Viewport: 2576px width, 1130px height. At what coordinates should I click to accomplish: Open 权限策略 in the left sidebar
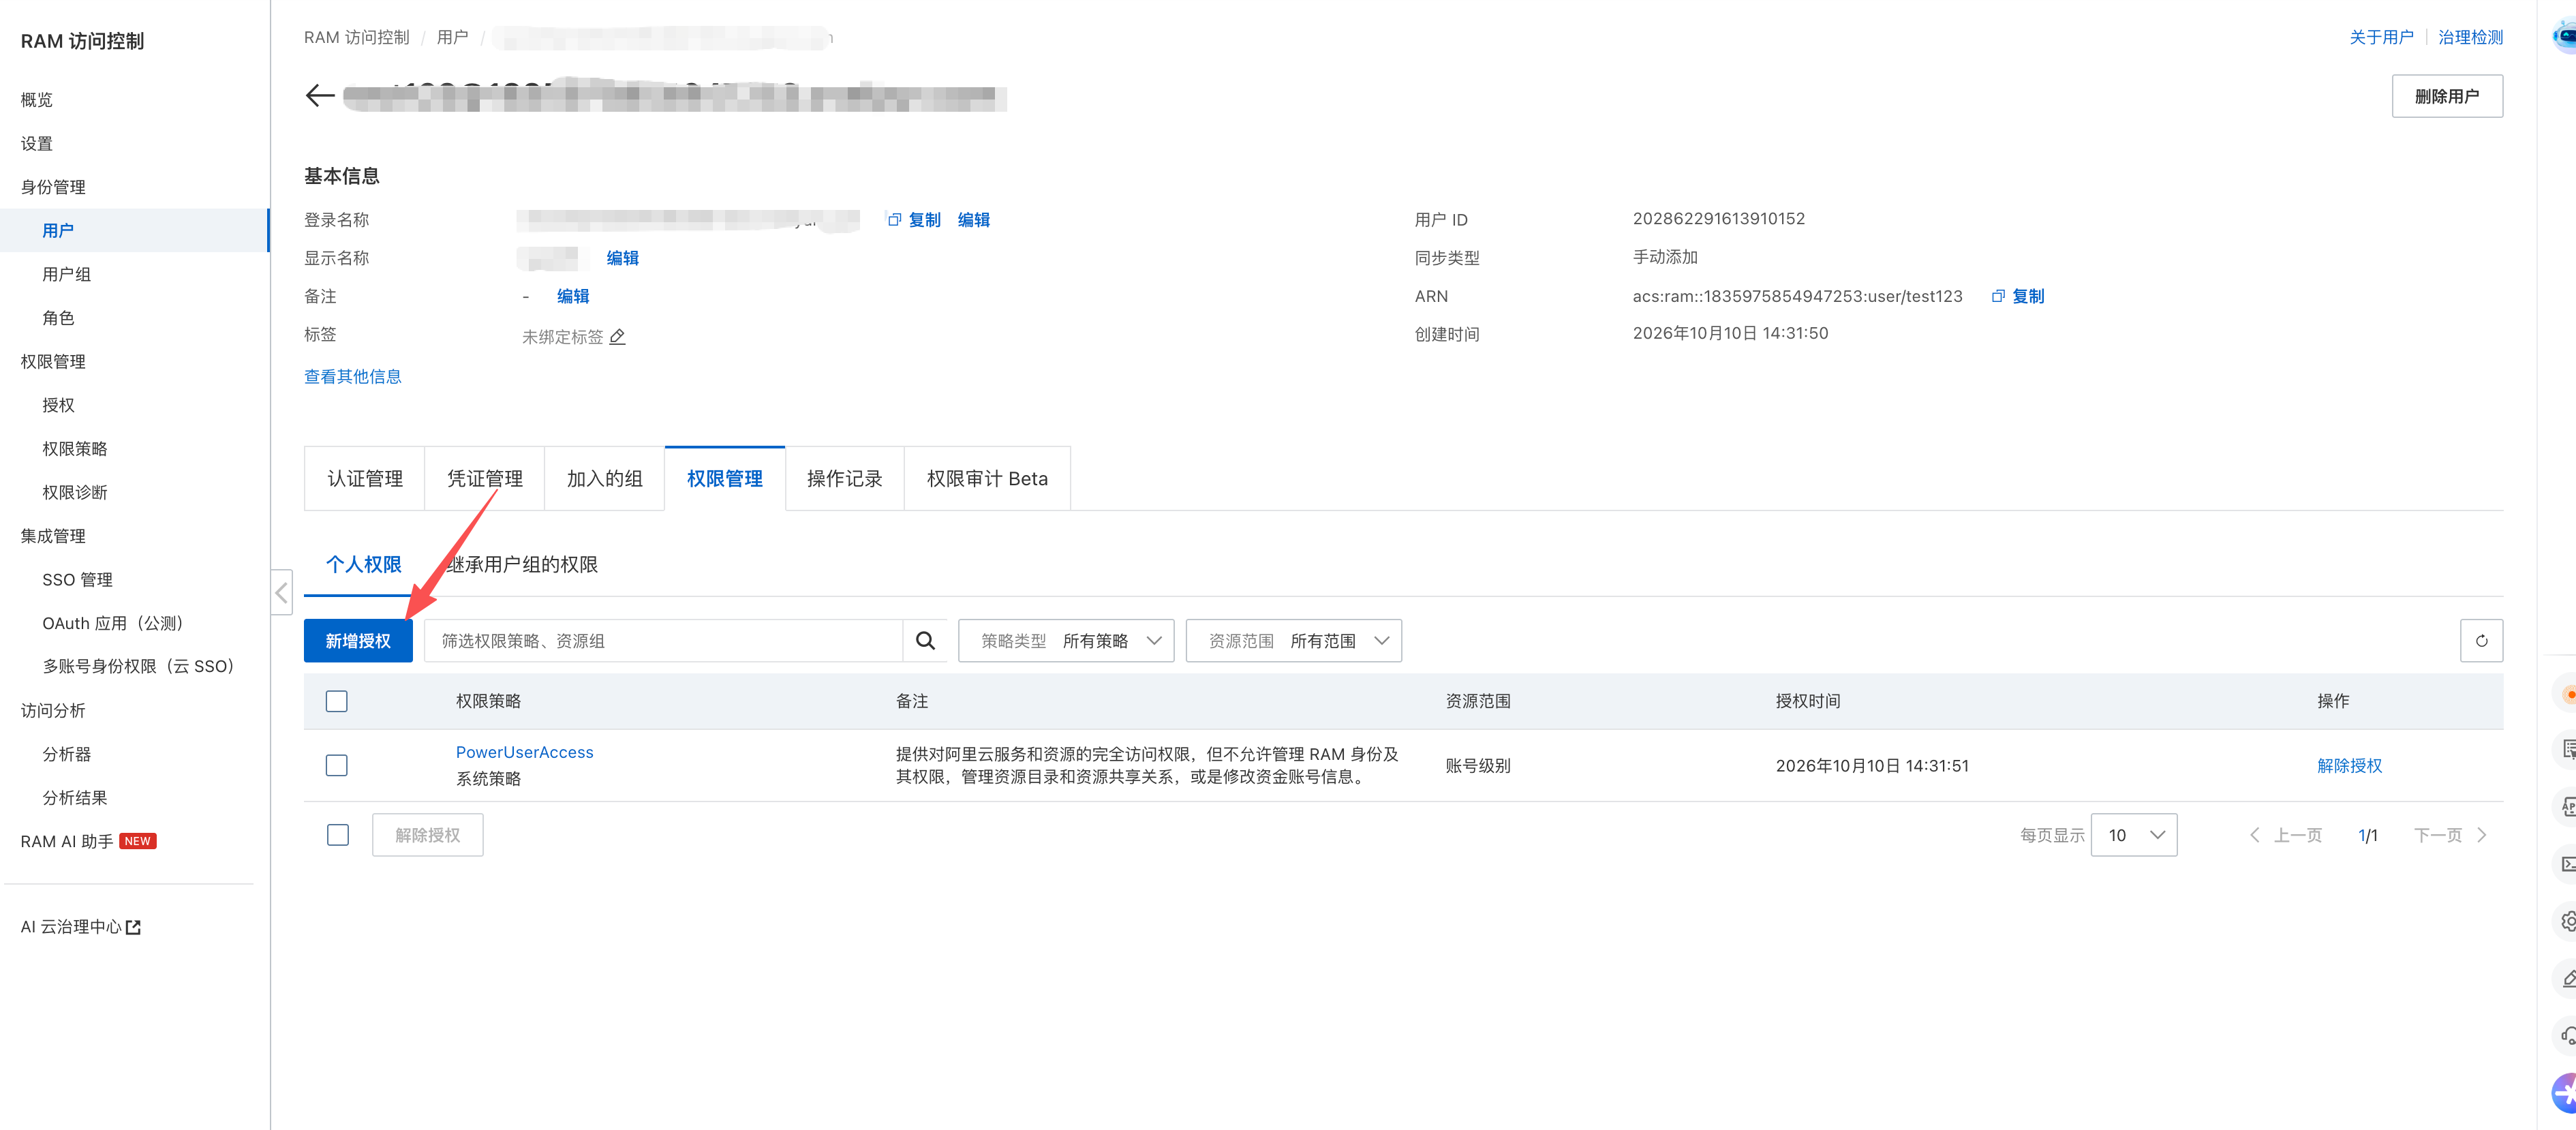coord(75,449)
